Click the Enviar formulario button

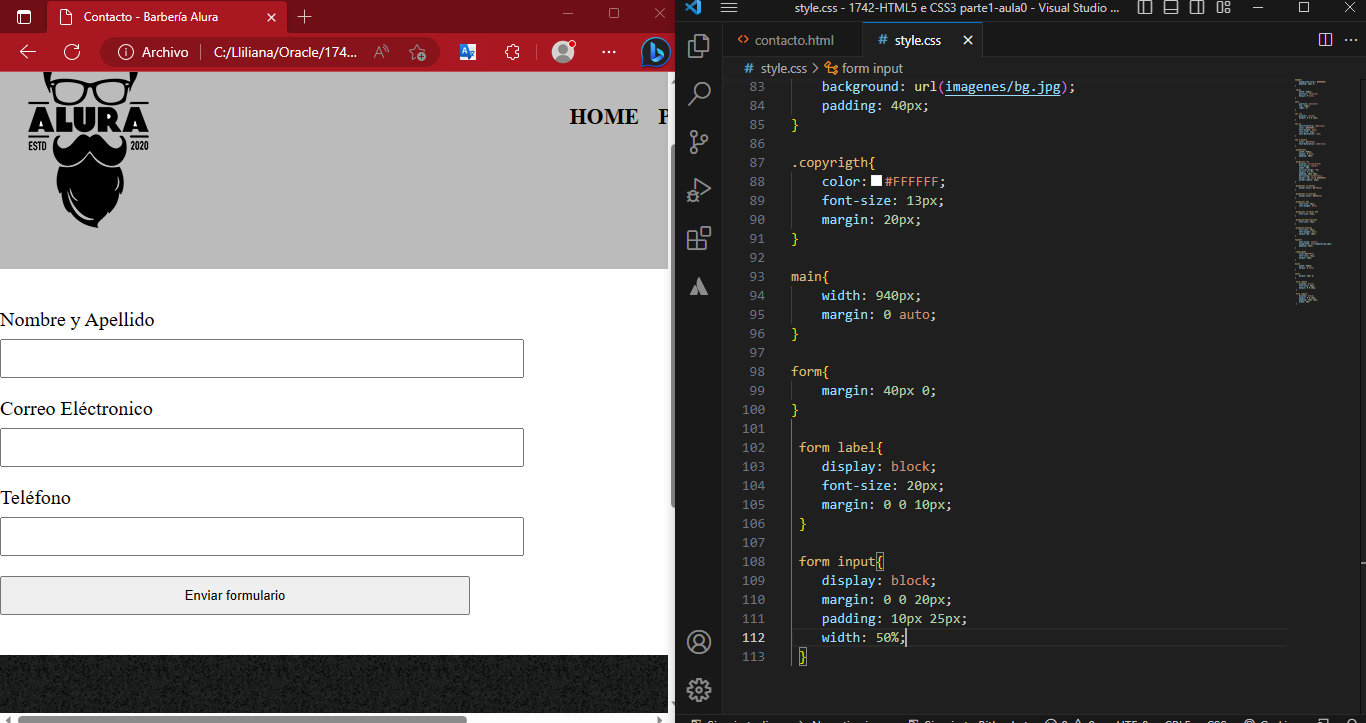tap(235, 595)
